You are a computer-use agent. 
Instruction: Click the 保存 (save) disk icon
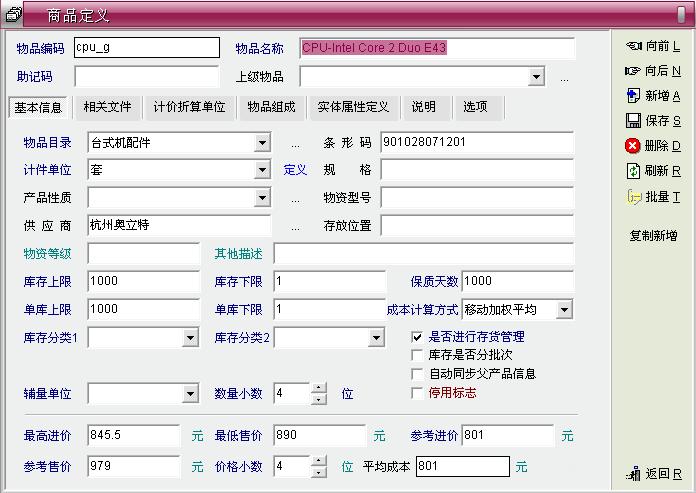(633, 121)
